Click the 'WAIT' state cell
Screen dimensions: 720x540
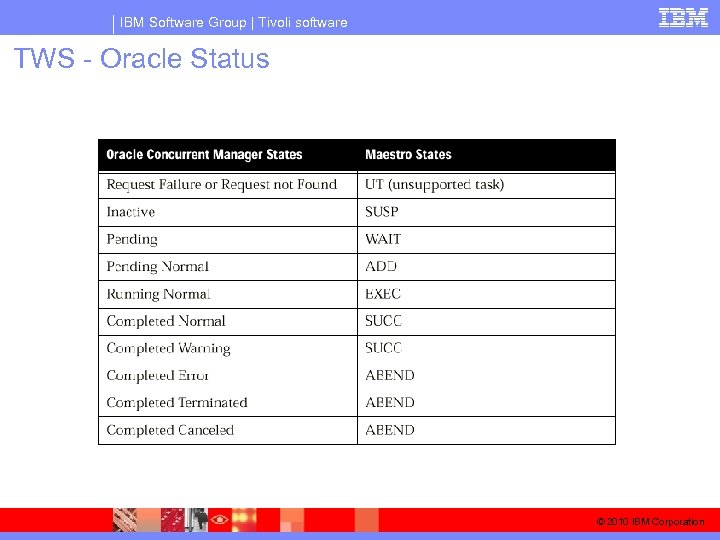(486, 240)
